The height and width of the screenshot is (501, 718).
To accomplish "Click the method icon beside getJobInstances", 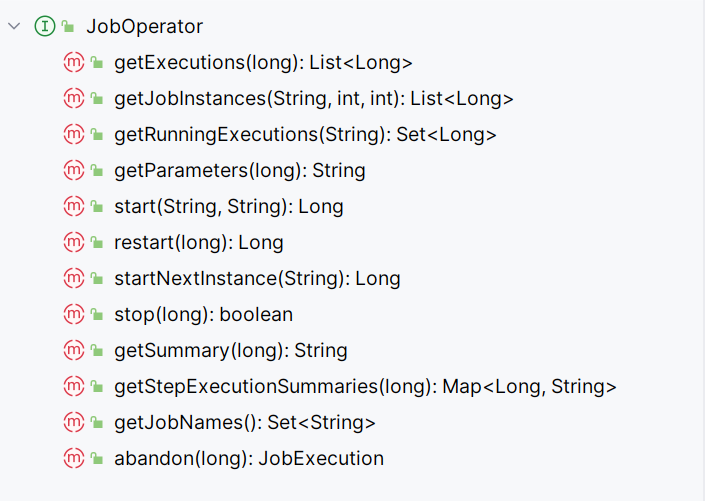I will pyautogui.click(x=74, y=98).
